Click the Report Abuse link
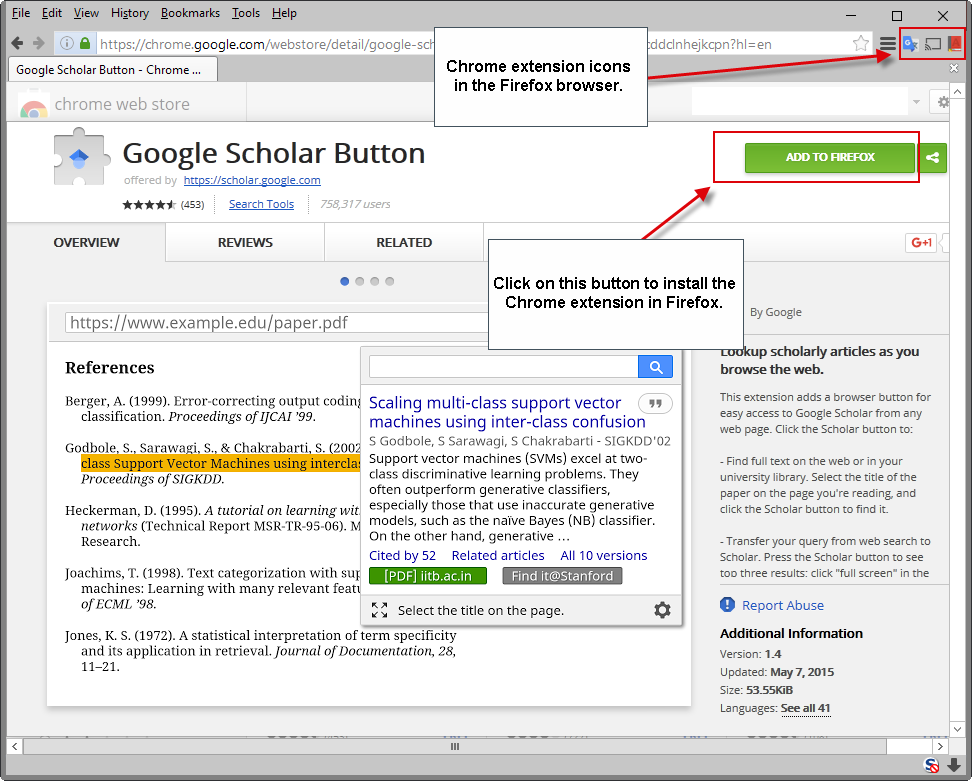Image resolution: width=972 pixels, height=781 pixels. 782,605
